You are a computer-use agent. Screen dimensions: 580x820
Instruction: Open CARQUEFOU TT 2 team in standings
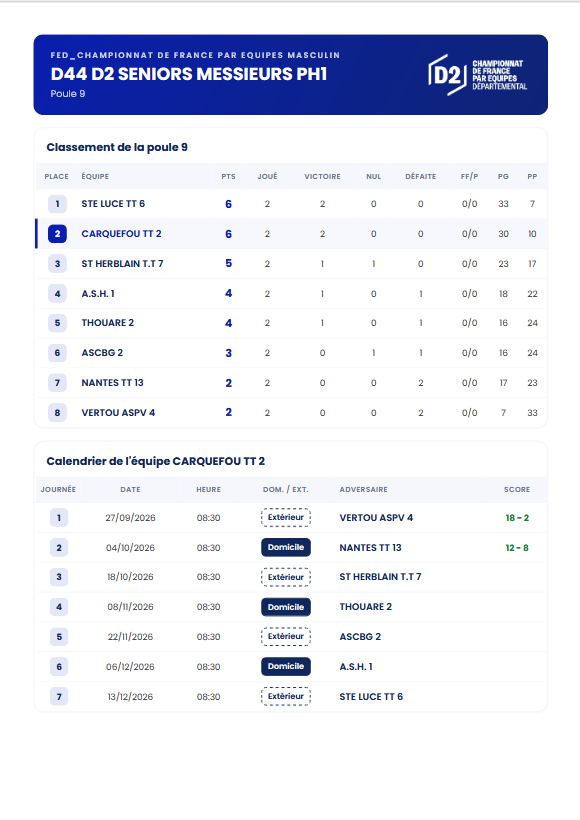(x=121, y=234)
